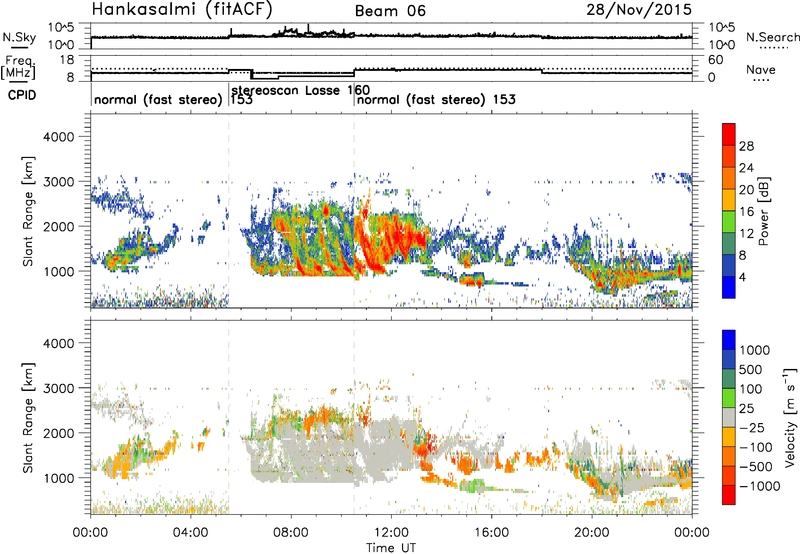
Task: Click the '4000' tick of the velocity panel
Action: click(59, 343)
